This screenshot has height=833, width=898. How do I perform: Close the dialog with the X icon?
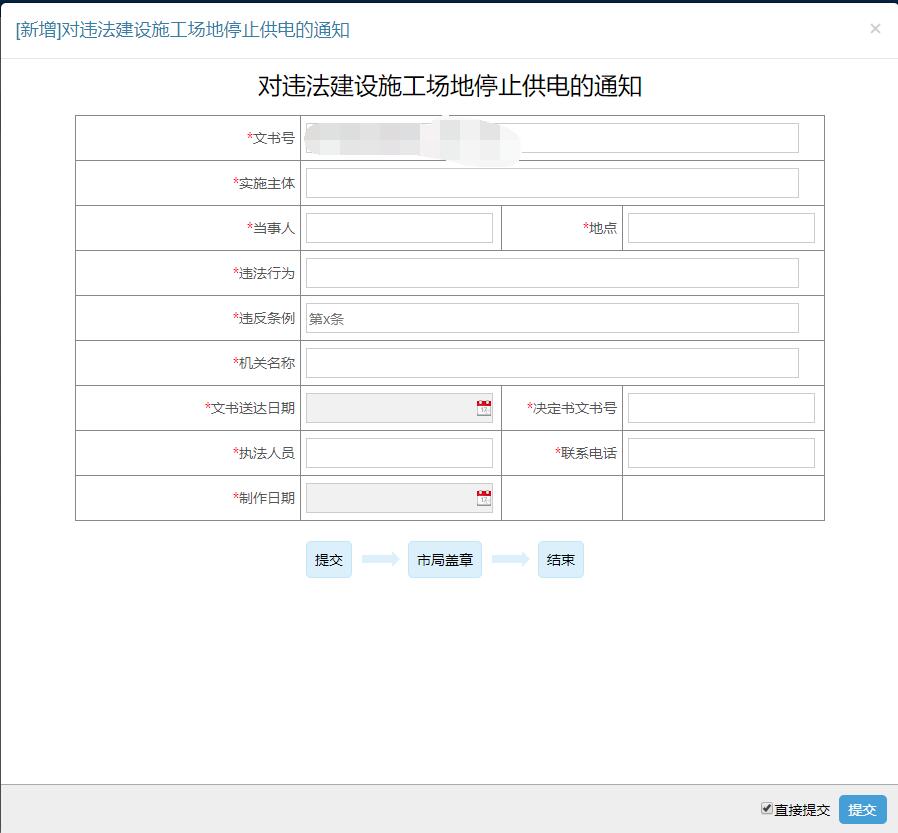[x=875, y=29]
